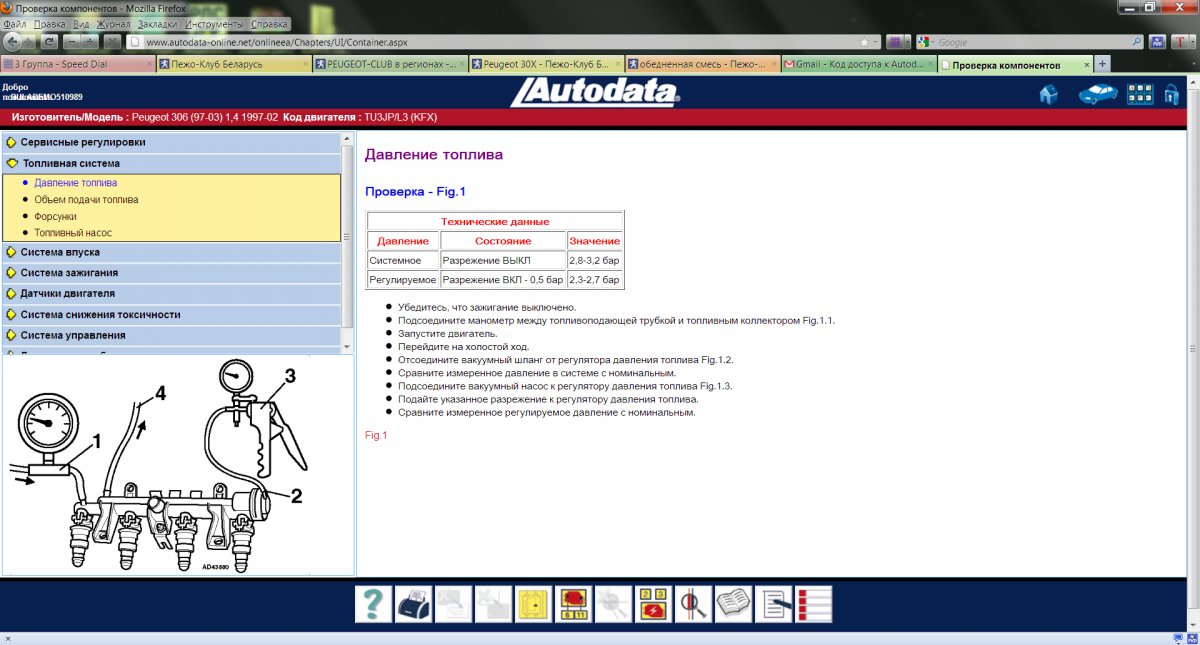Click the document with pen notes icon

pyautogui.click(x=773, y=604)
